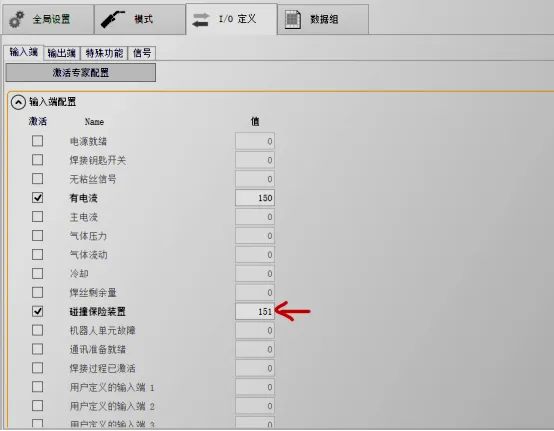The height and width of the screenshot is (431, 554).
Task: Switch to the 特殊功能 tab
Action: pyautogui.click(x=104, y=53)
